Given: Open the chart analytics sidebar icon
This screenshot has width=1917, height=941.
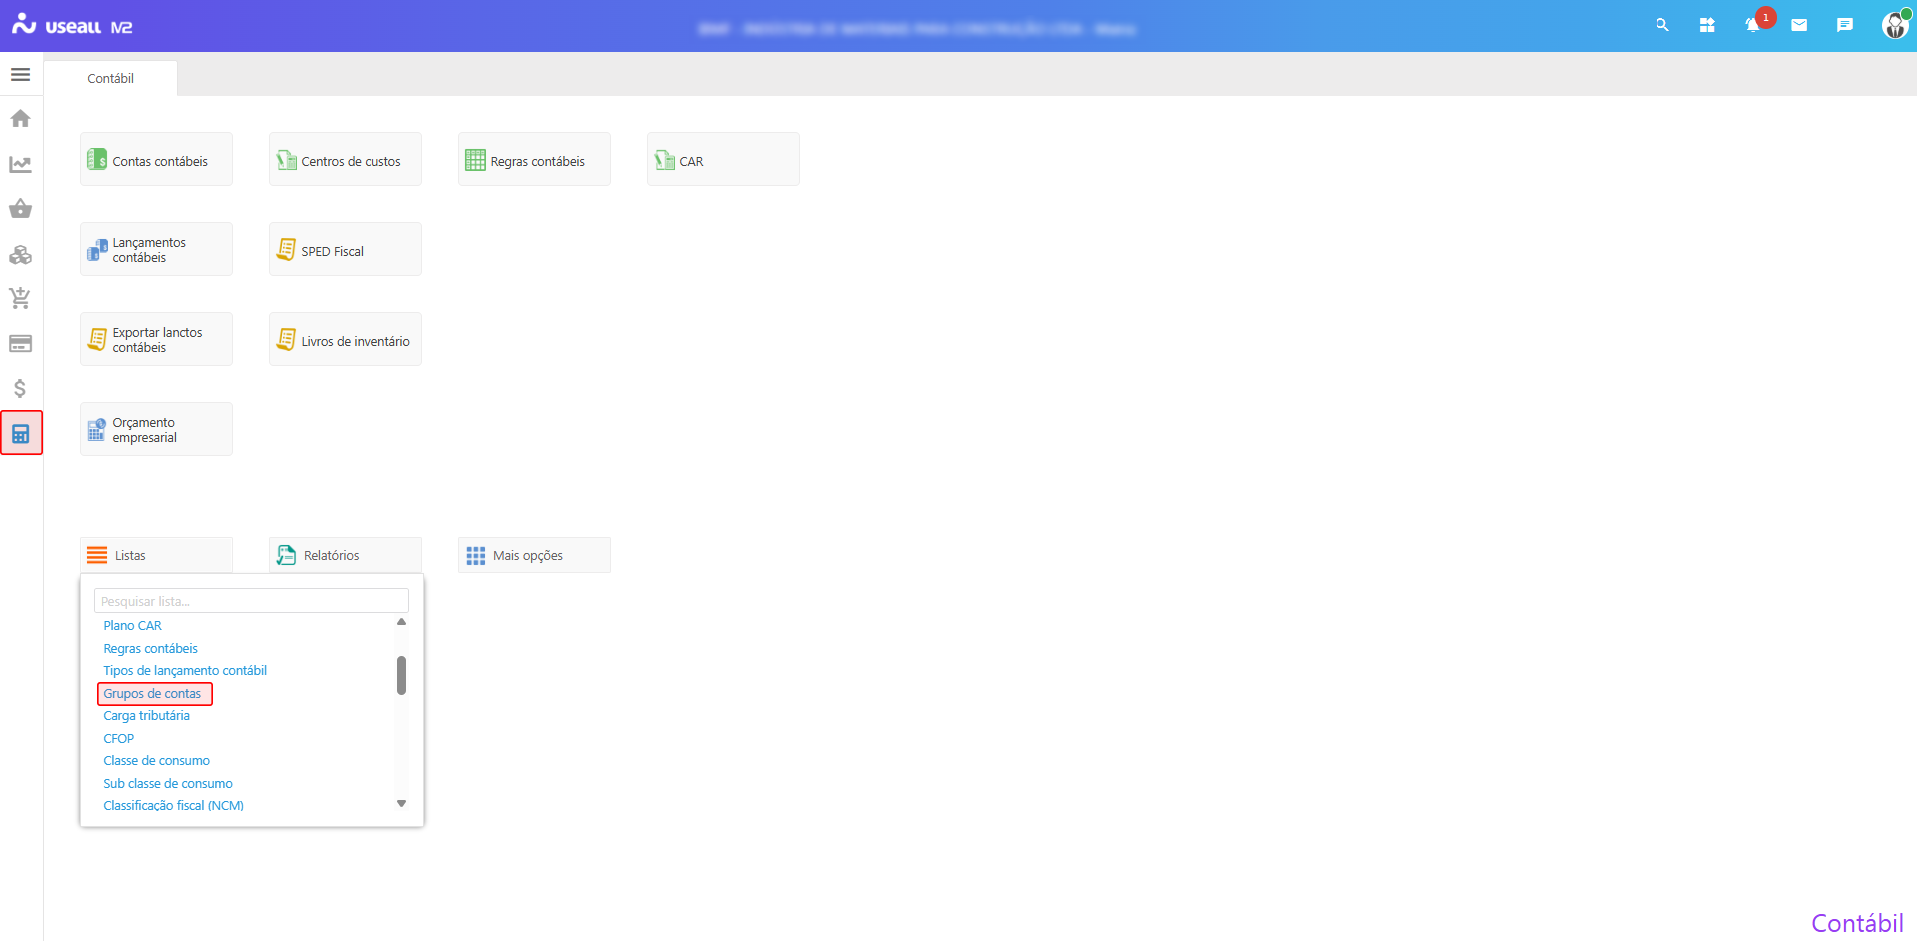Looking at the screenshot, I should [x=20, y=164].
